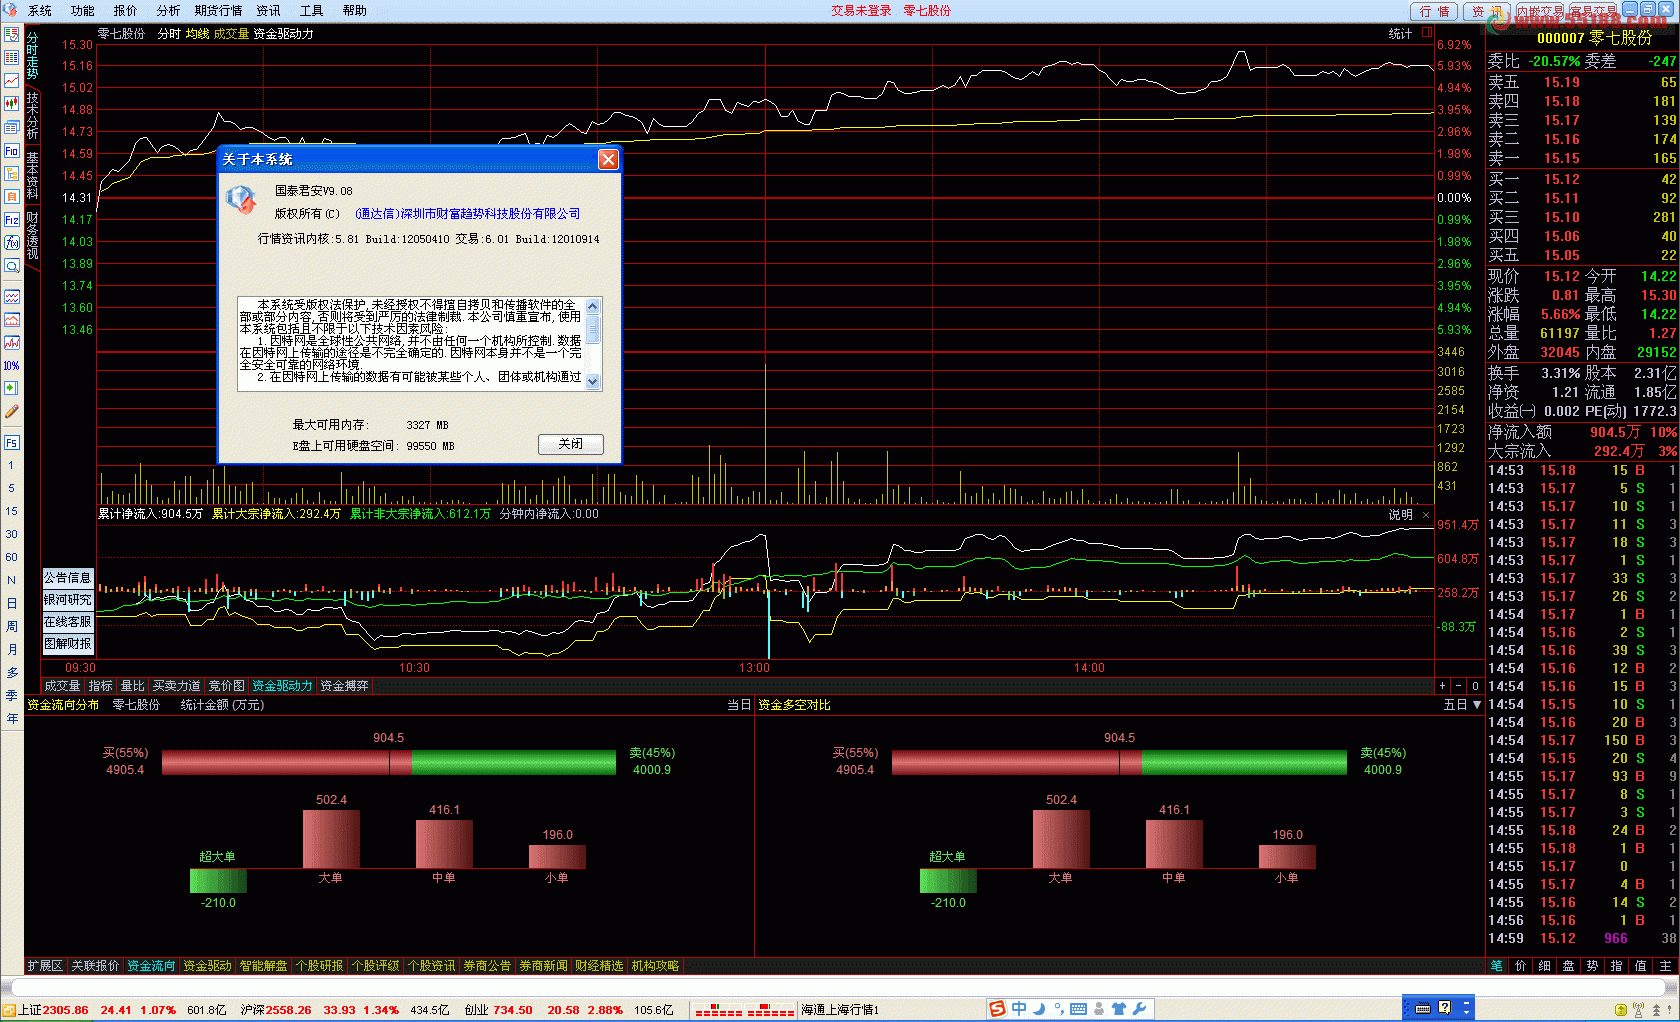Click the 在线客服 button

pos(68,622)
